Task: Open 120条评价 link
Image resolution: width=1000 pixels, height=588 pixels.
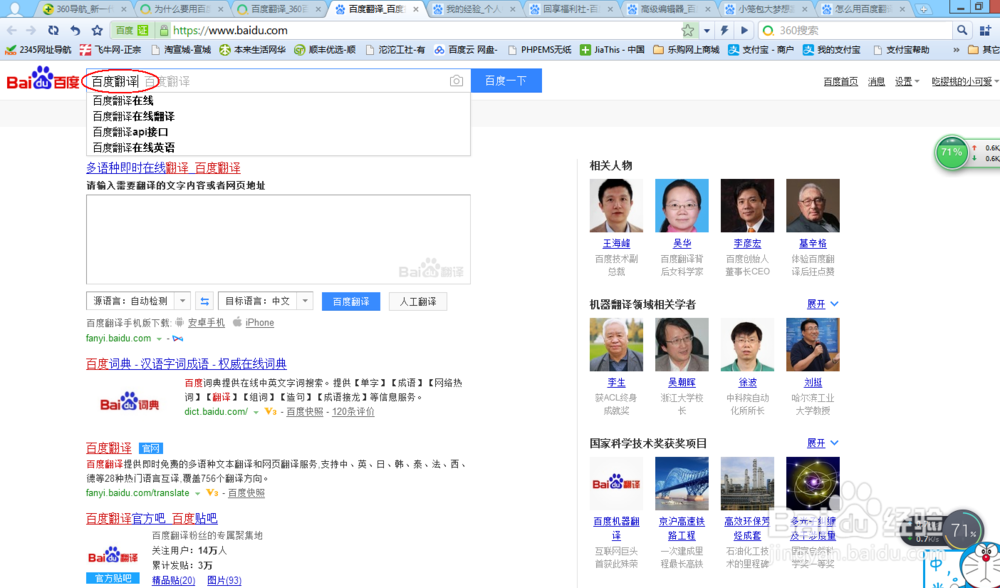Action: [x=353, y=412]
